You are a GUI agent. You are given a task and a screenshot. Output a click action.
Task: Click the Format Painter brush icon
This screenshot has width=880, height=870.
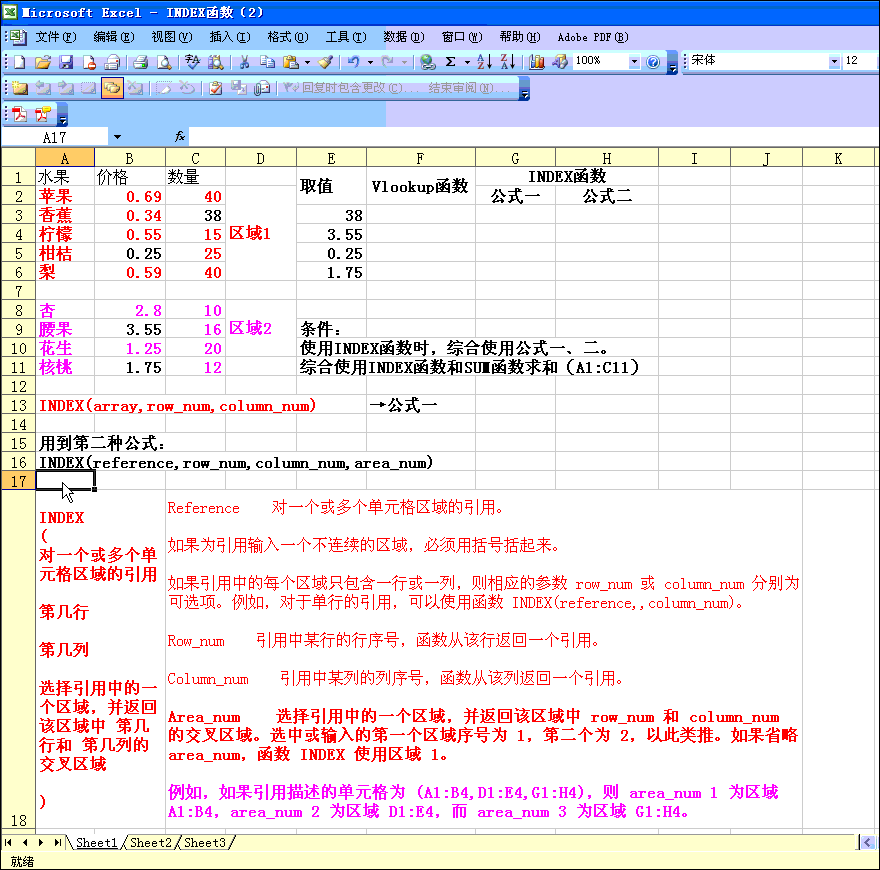[x=325, y=62]
